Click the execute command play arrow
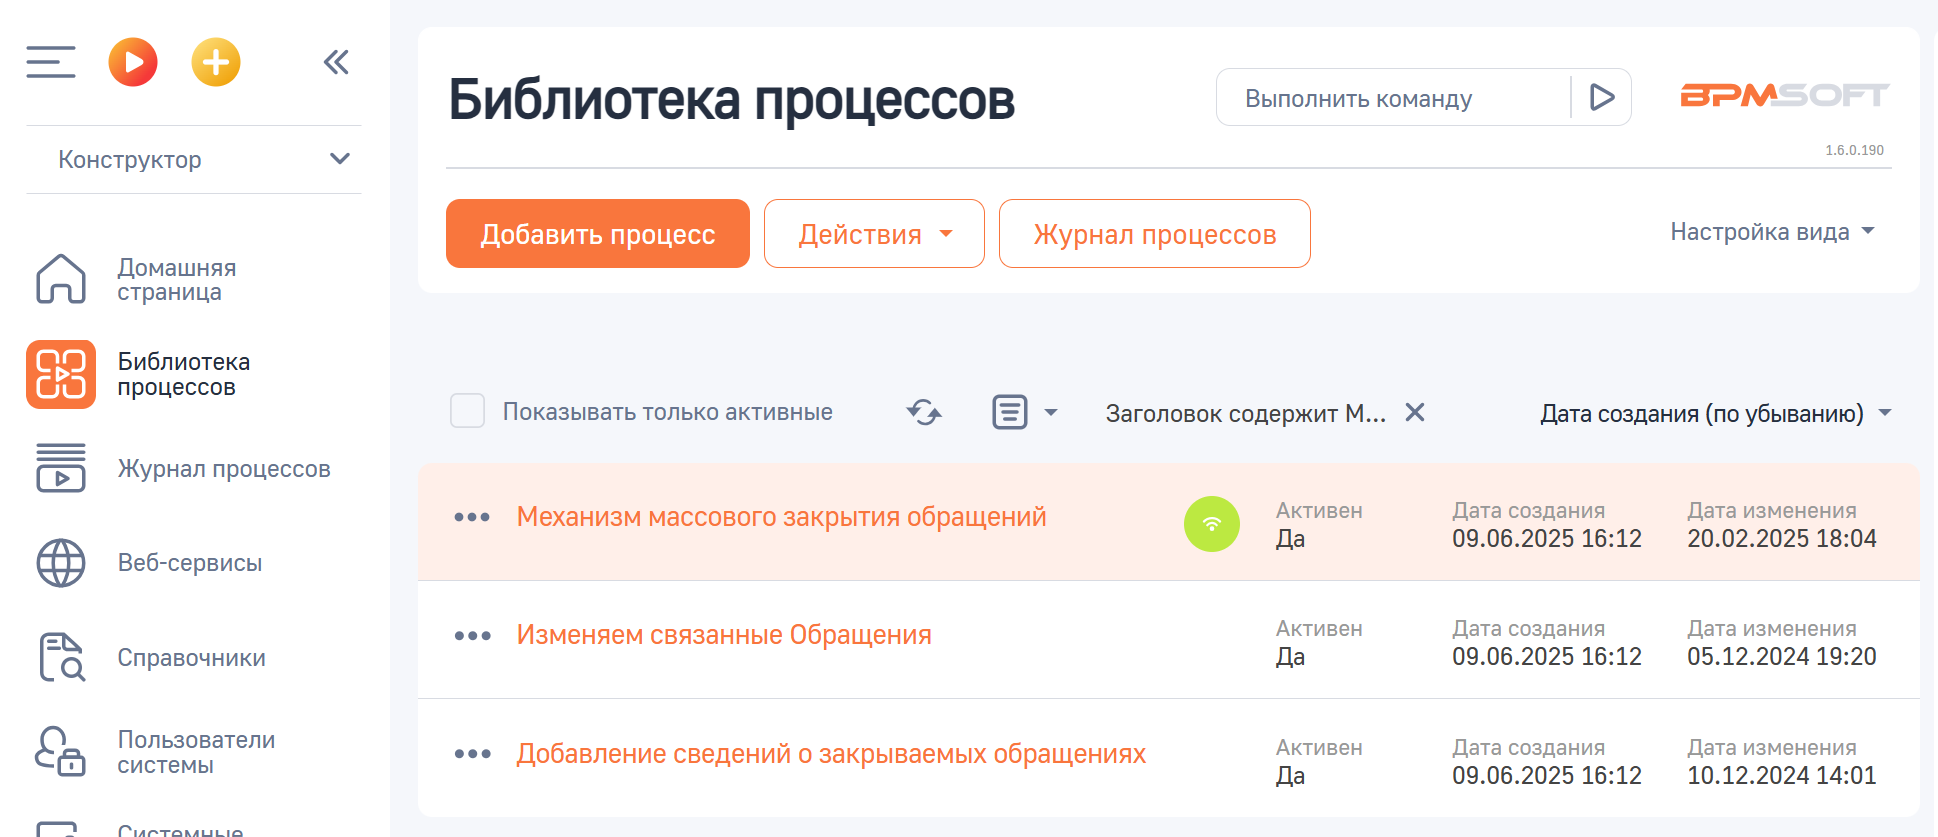Viewport: 1938px width, 837px height. tap(1602, 97)
